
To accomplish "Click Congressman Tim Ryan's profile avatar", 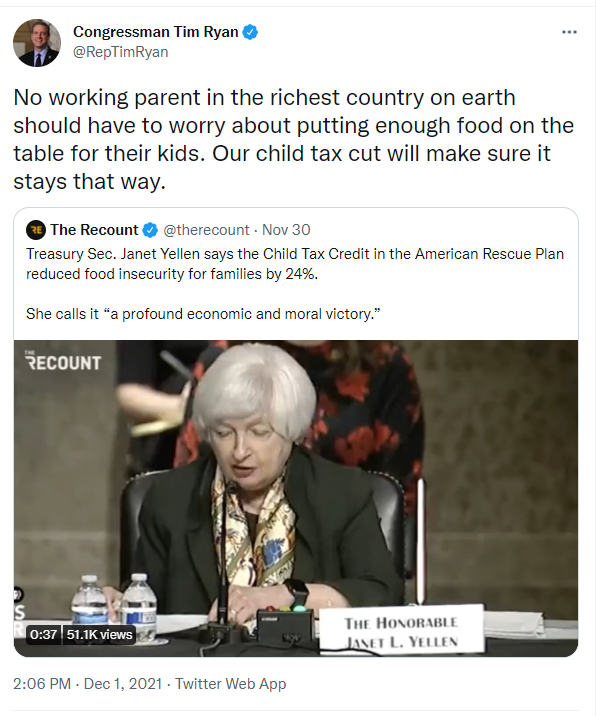I will point(37,43).
